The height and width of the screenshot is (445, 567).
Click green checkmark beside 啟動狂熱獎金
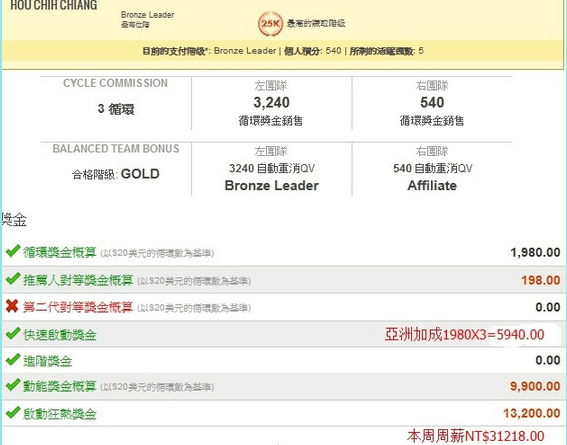13,412
